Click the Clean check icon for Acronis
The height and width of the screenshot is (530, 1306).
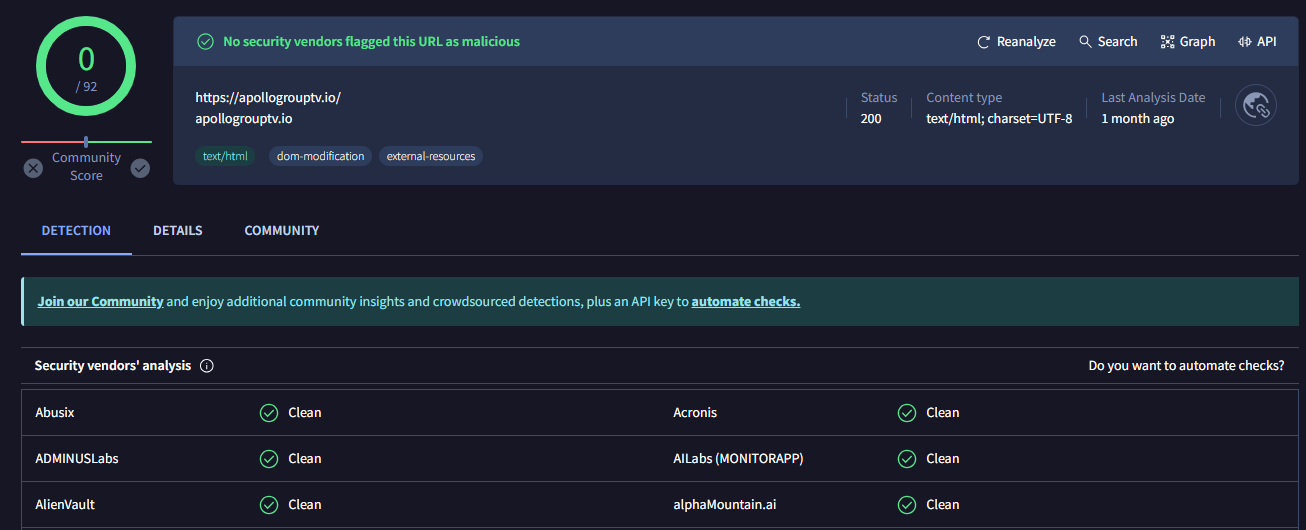point(907,412)
